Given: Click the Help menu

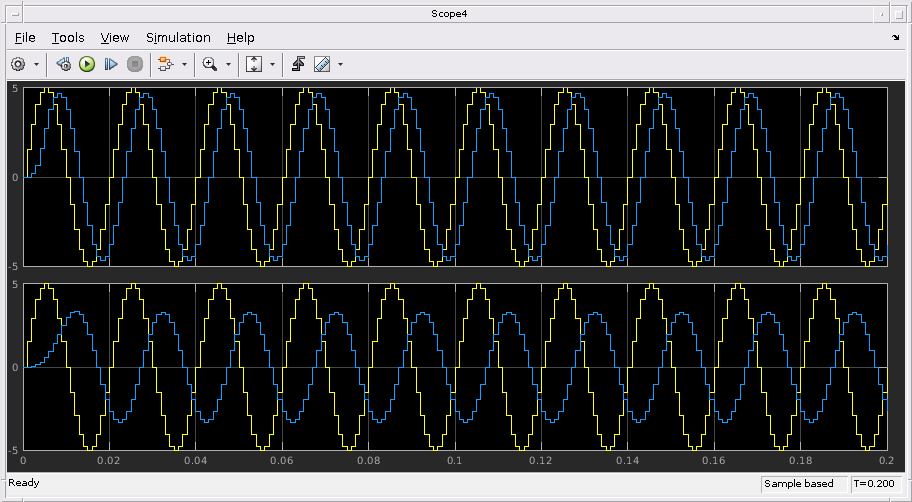Looking at the screenshot, I should click(240, 38).
